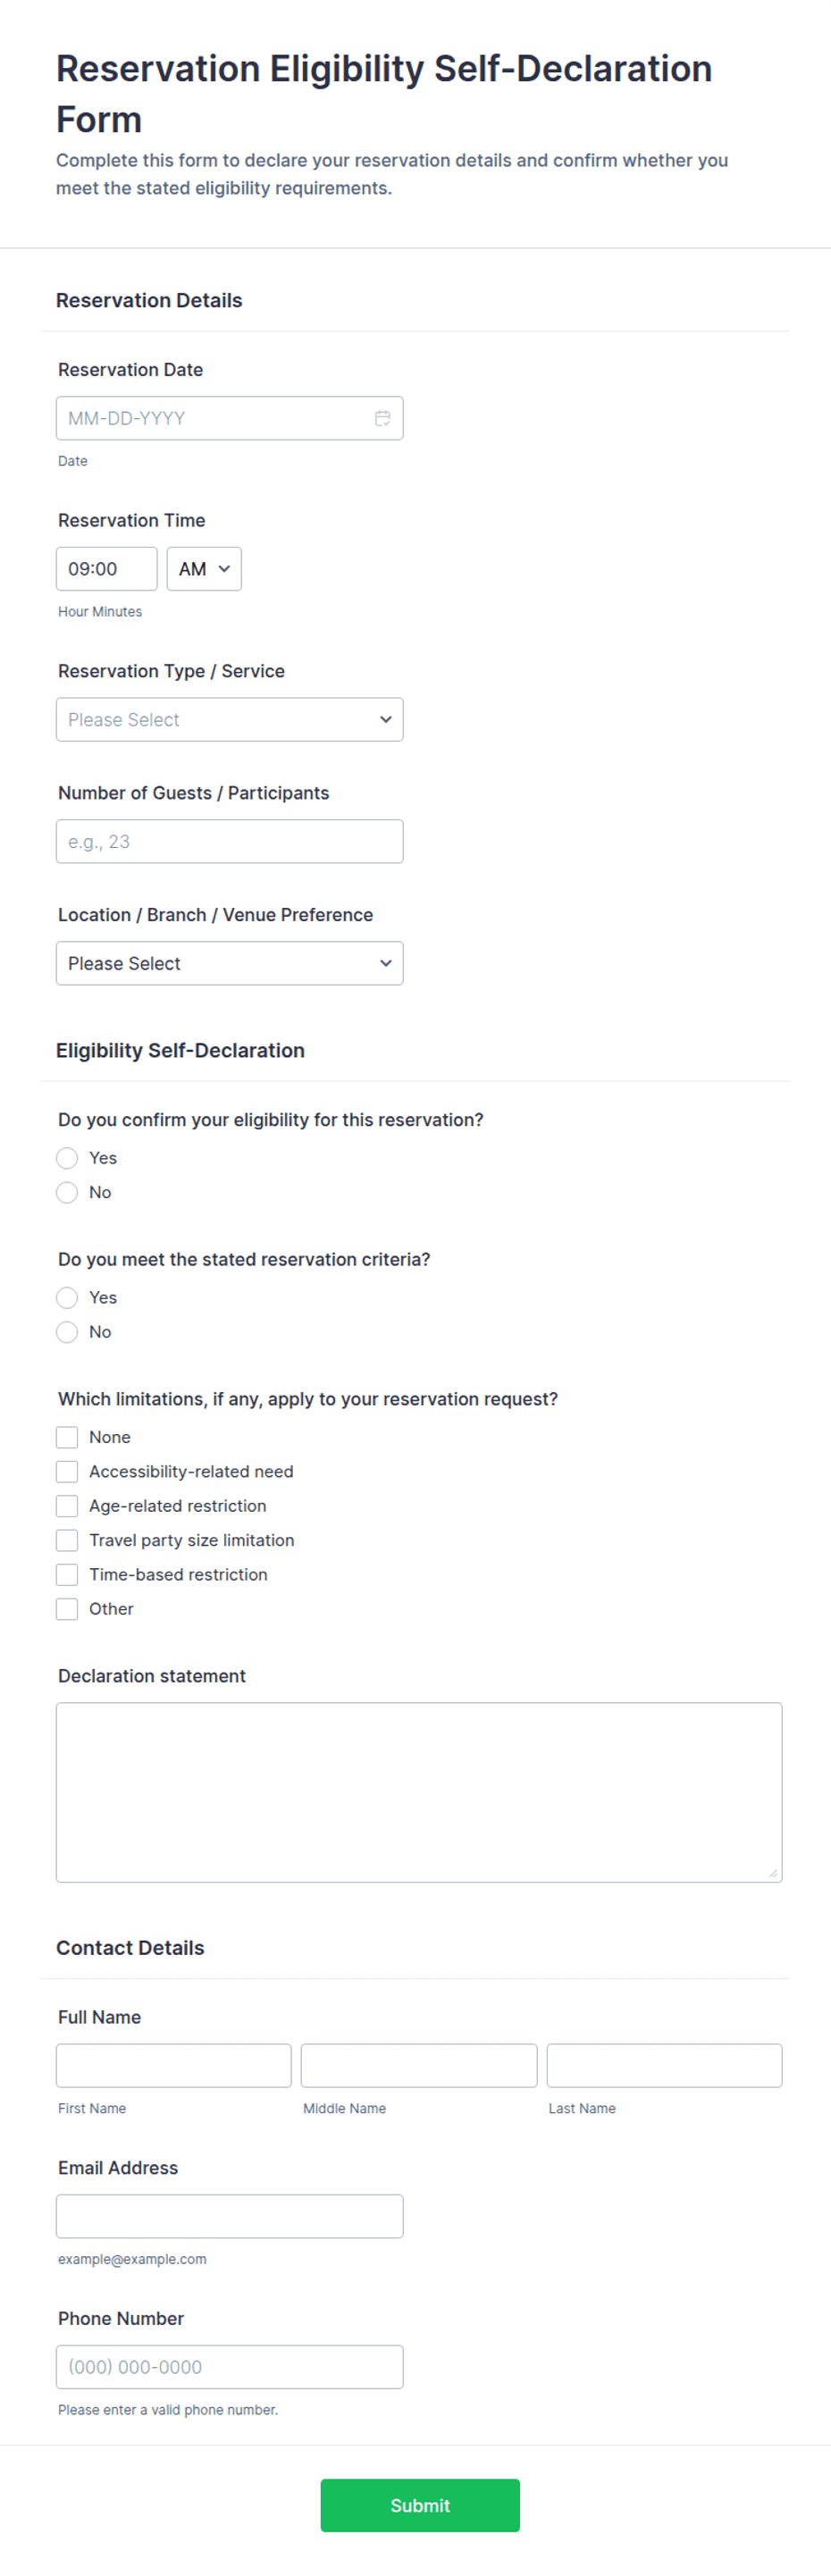Open the calendar icon in Reservation Date
This screenshot has width=831, height=2576.
pos(382,418)
